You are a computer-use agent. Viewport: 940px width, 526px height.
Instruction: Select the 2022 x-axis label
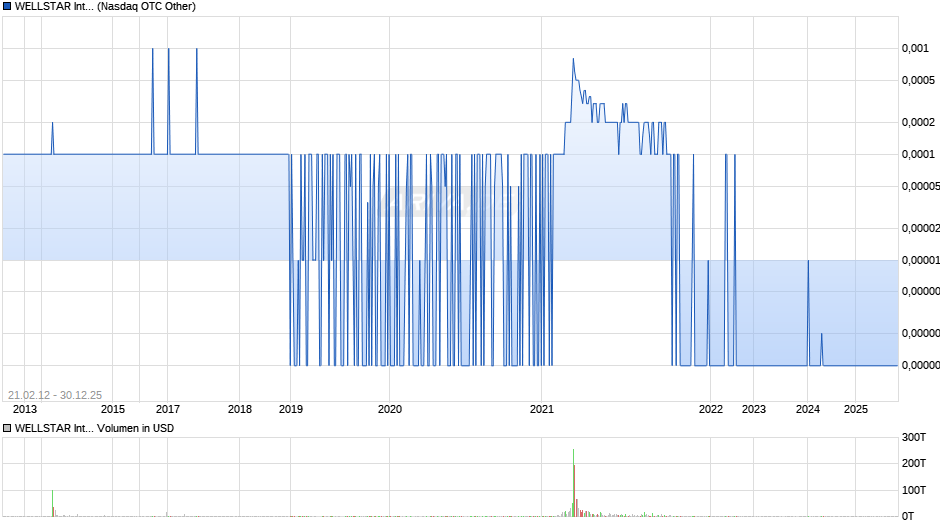point(711,409)
